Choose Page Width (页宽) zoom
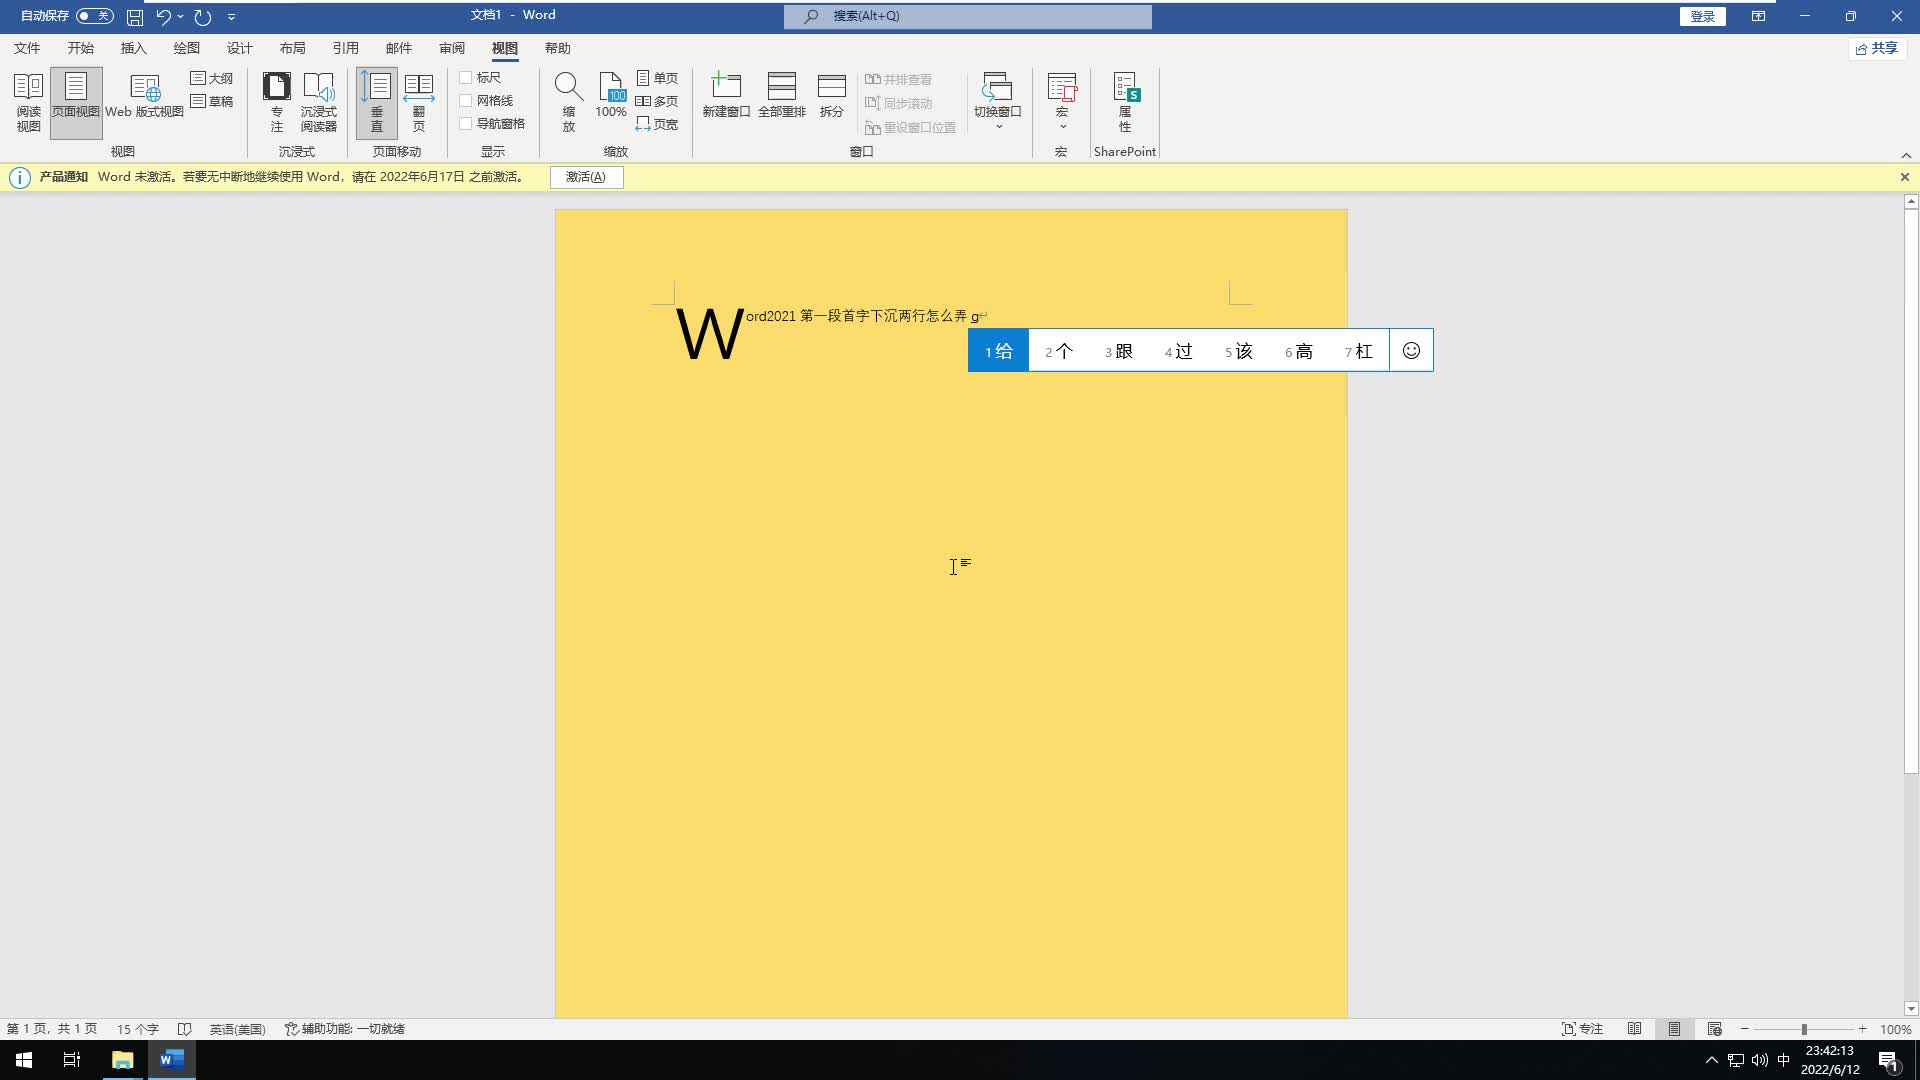1920x1080 pixels. click(x=657, y=124)
